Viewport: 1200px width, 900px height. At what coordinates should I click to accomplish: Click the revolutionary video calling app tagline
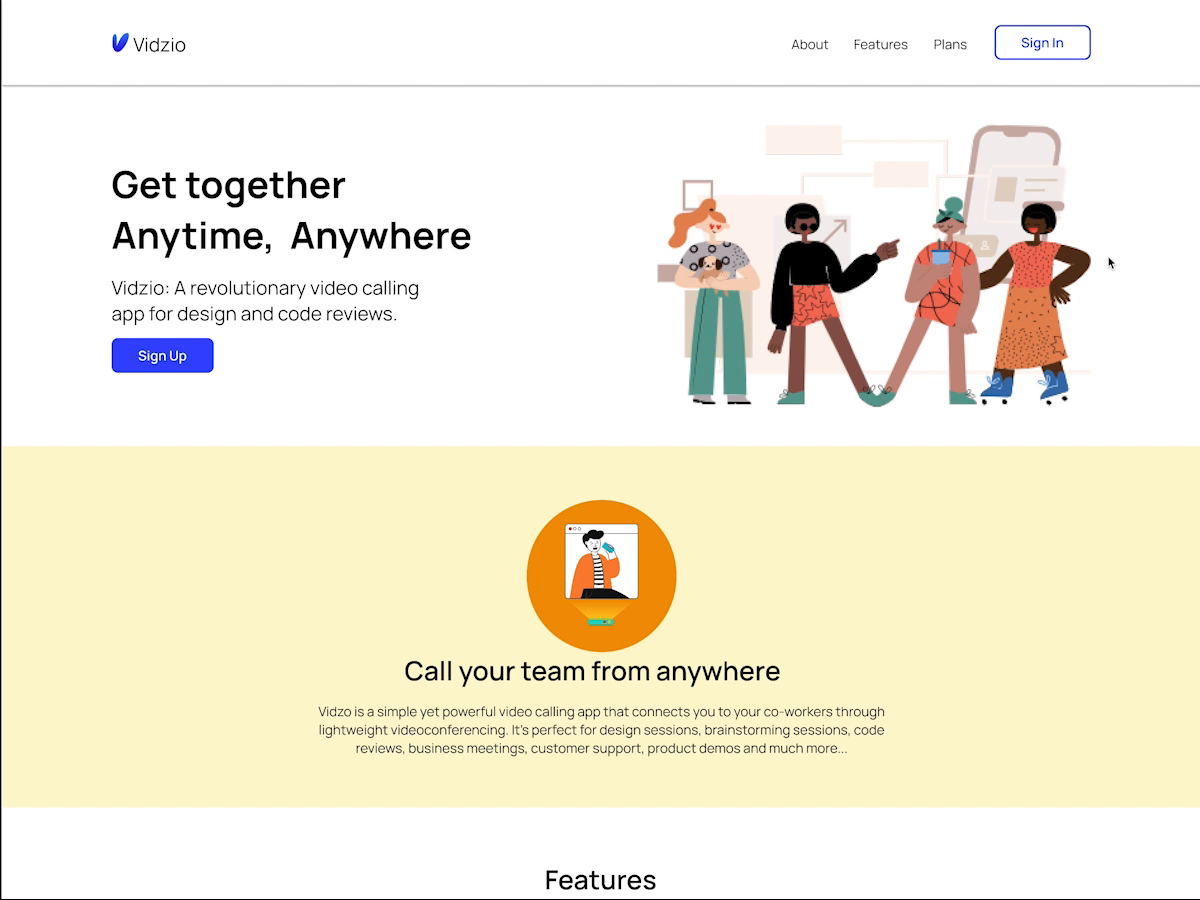(266, 301)
